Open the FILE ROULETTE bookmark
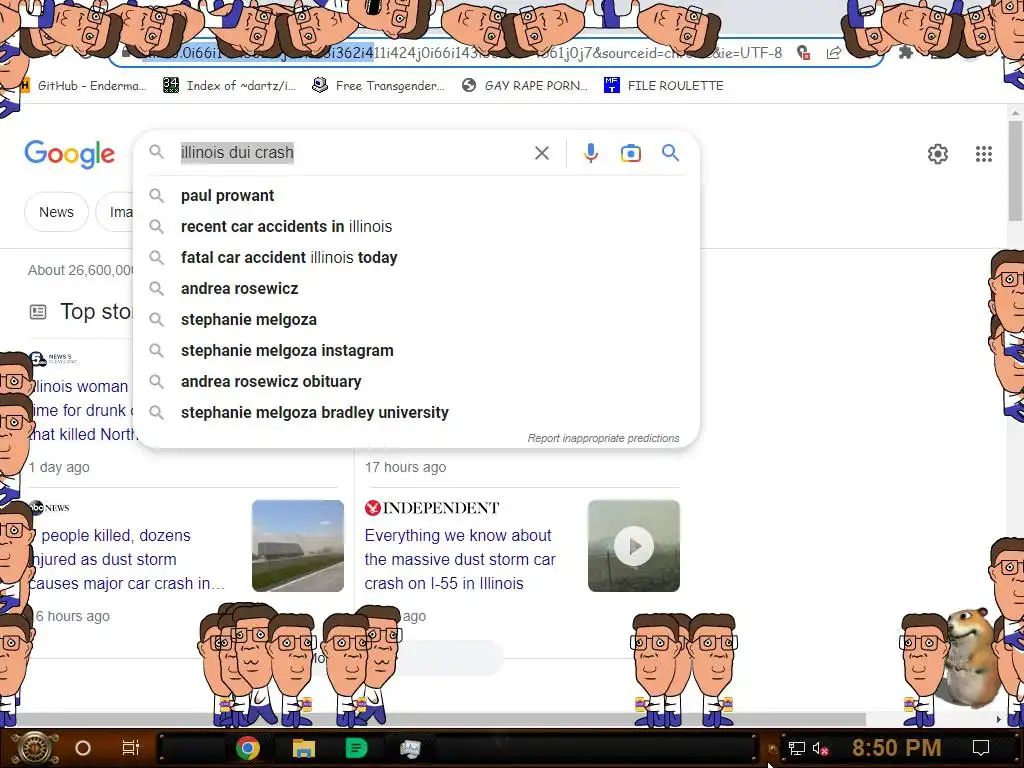Image resolution: width=1024 pixels, height=768 pixels. tap(664, 86)
